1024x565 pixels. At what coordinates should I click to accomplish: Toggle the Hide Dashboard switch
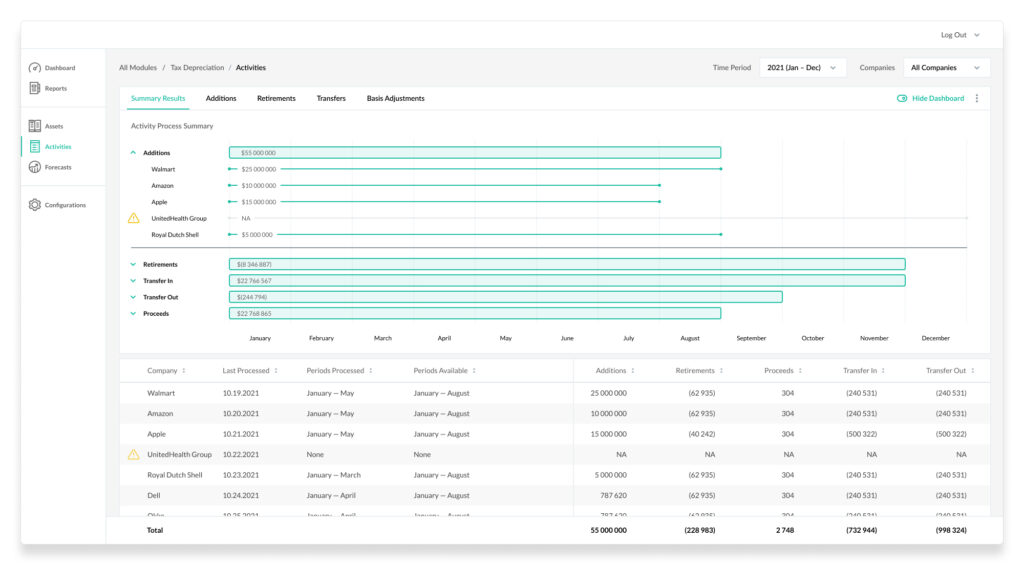902,99
